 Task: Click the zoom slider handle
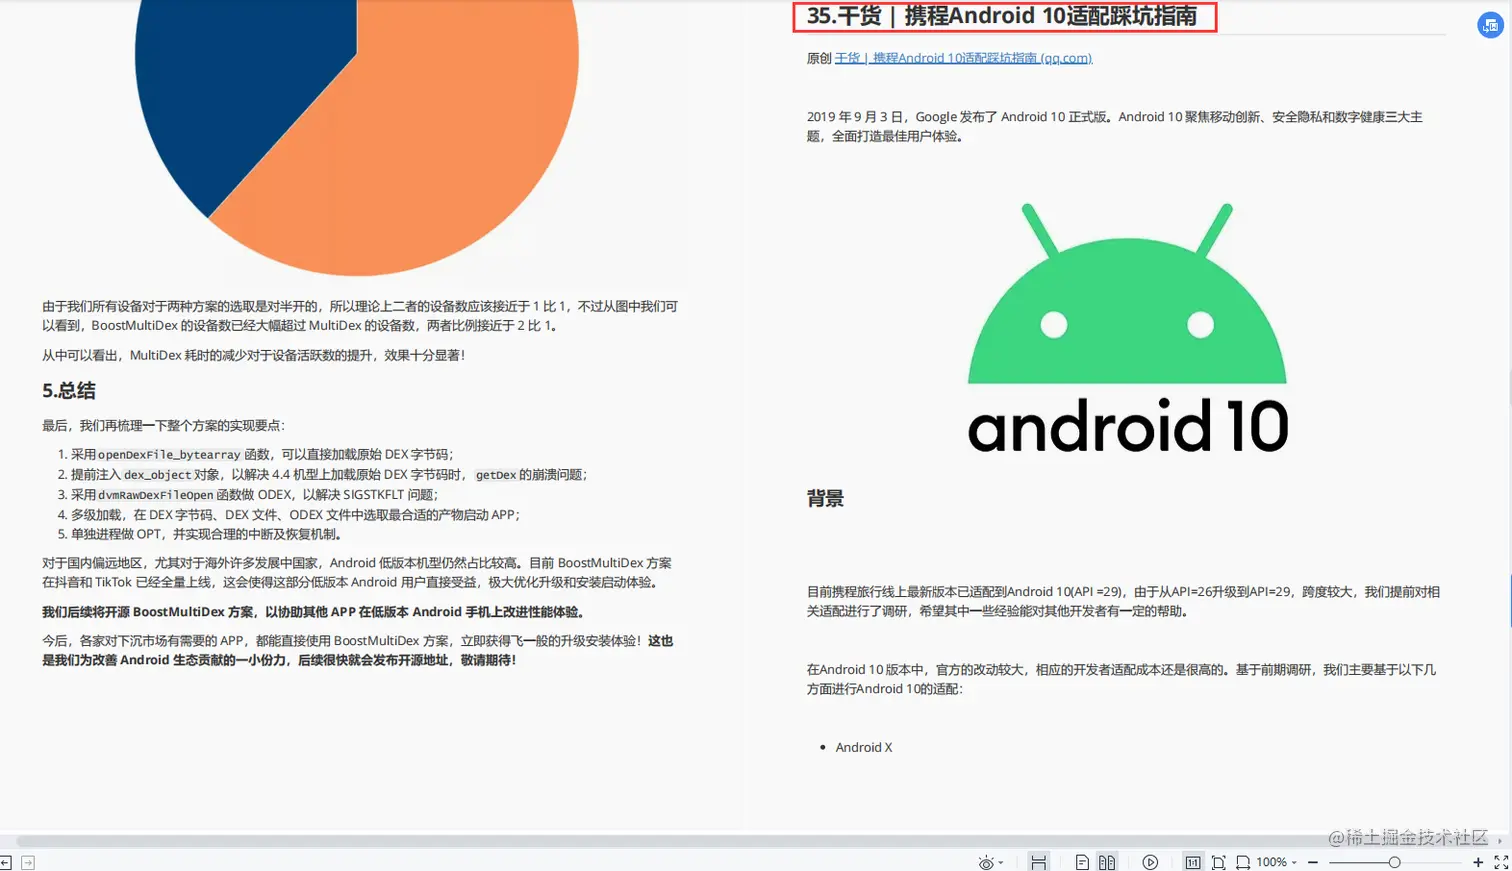point(1394,862)
